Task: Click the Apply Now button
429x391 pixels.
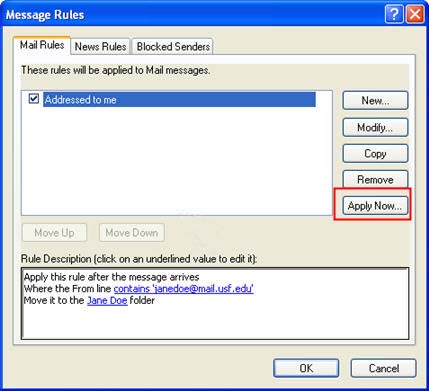Action: 375,206
